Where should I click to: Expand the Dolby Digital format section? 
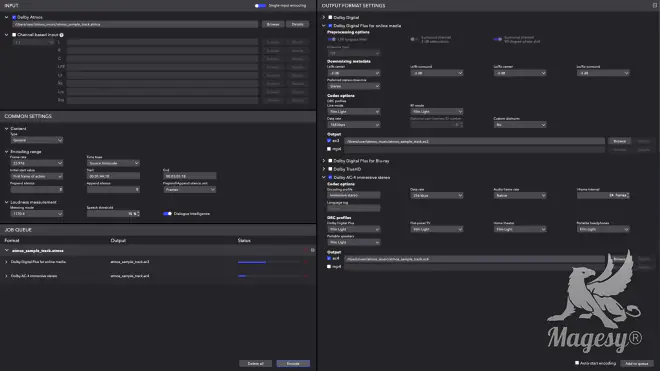tap(324, 18)
